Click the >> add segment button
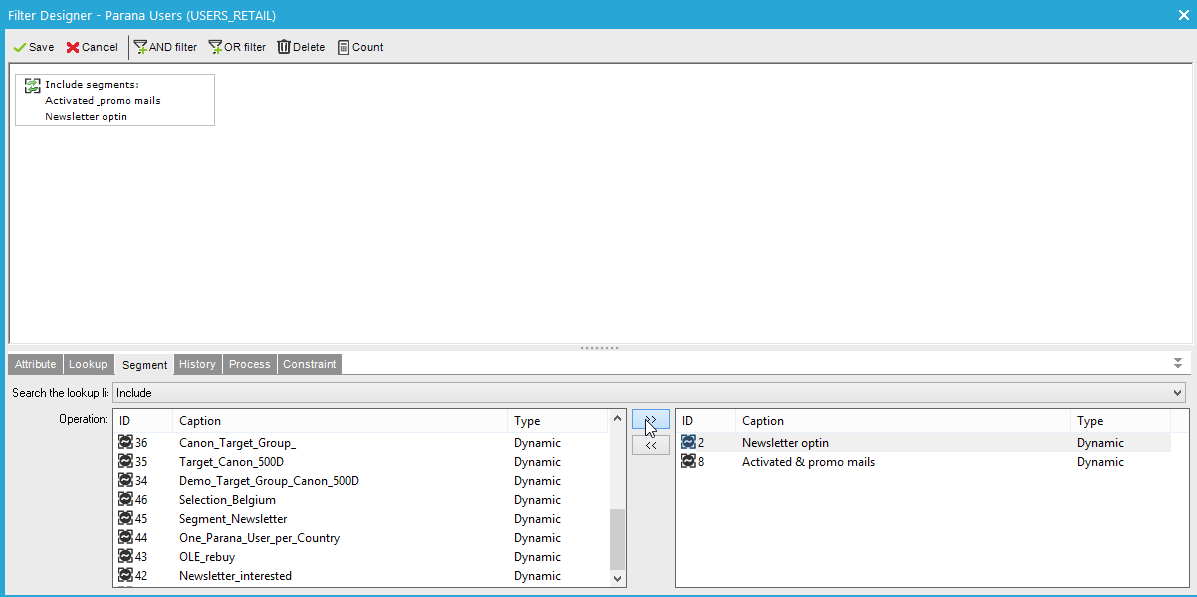The image size is (1197, 597). [651, 420]
